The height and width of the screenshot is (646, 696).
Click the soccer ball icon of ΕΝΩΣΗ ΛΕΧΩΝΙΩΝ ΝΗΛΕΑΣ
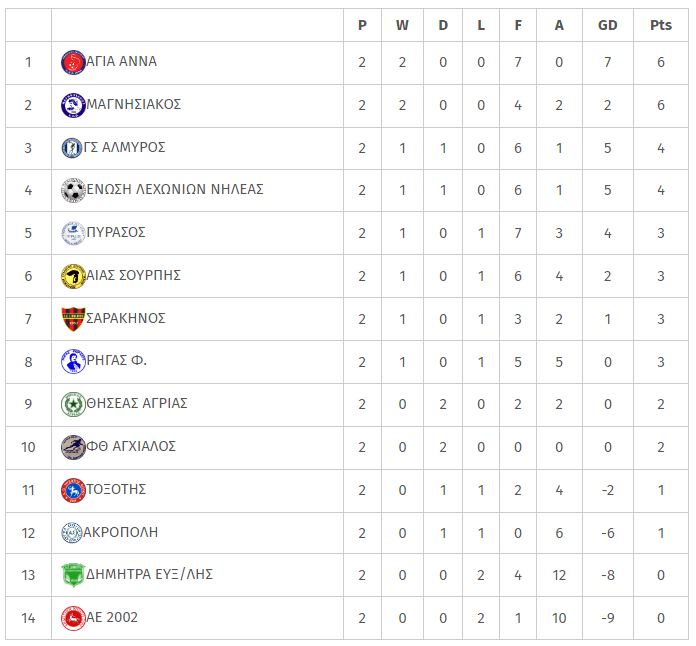click(x=73, y=190)
